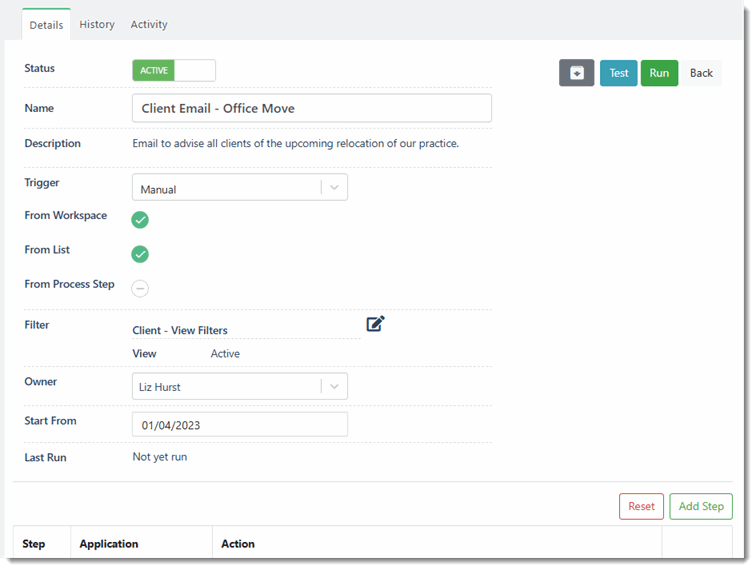Switch to the Details tab

pyautogui.click(x=46, y=25)
